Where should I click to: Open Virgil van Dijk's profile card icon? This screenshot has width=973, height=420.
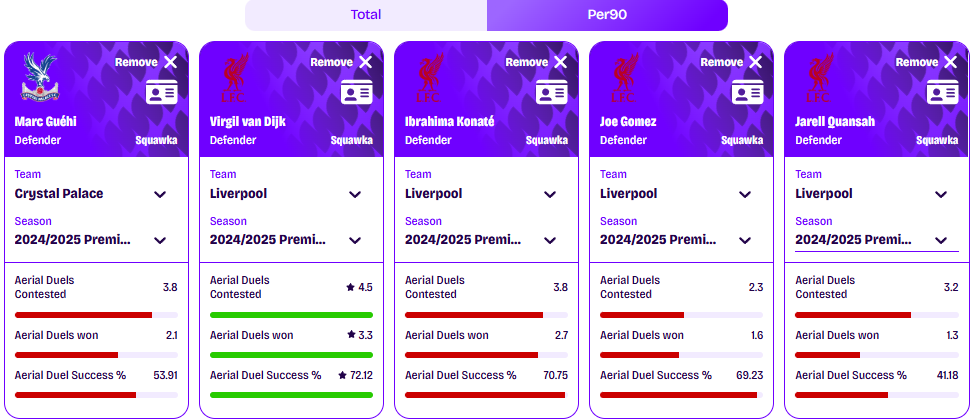pos(356,92)
